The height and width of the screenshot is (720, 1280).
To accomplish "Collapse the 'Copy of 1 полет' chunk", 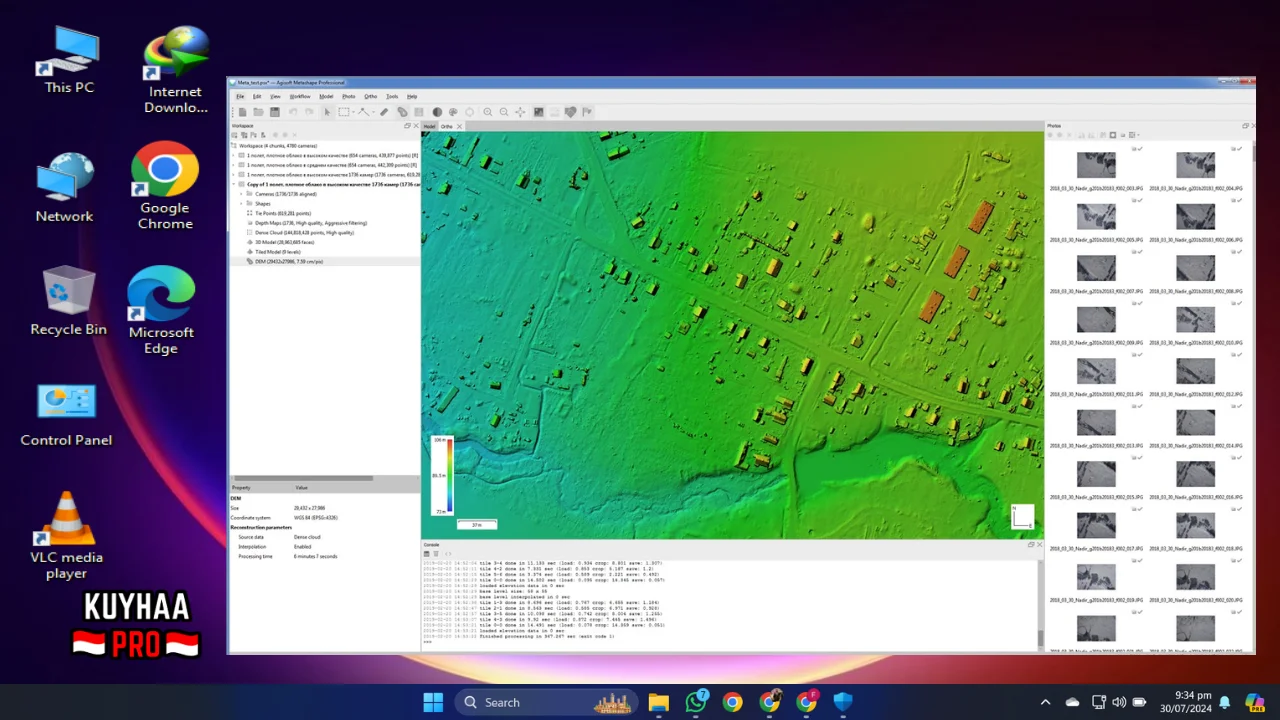I will [x=234, y=184].
